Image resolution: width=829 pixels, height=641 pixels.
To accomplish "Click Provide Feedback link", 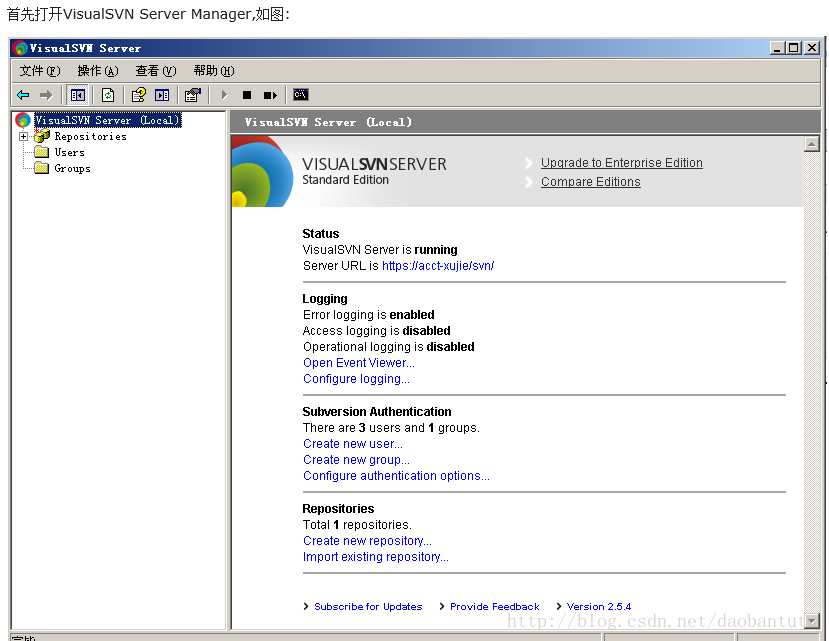I will click(494, 607).
